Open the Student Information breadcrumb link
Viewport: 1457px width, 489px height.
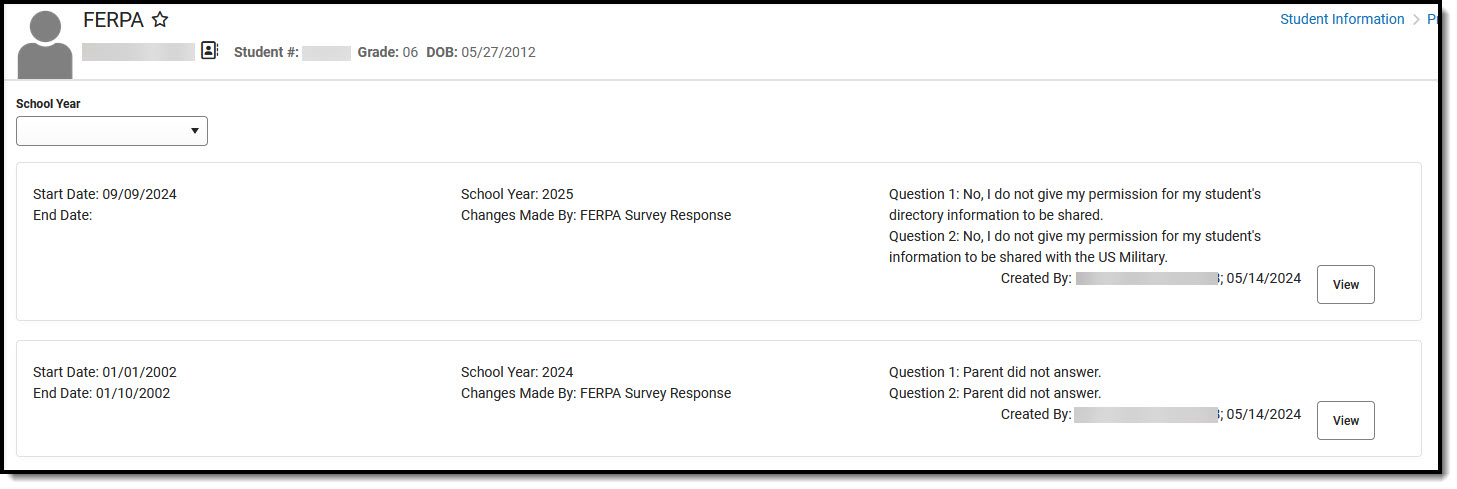click(1342, 19)
